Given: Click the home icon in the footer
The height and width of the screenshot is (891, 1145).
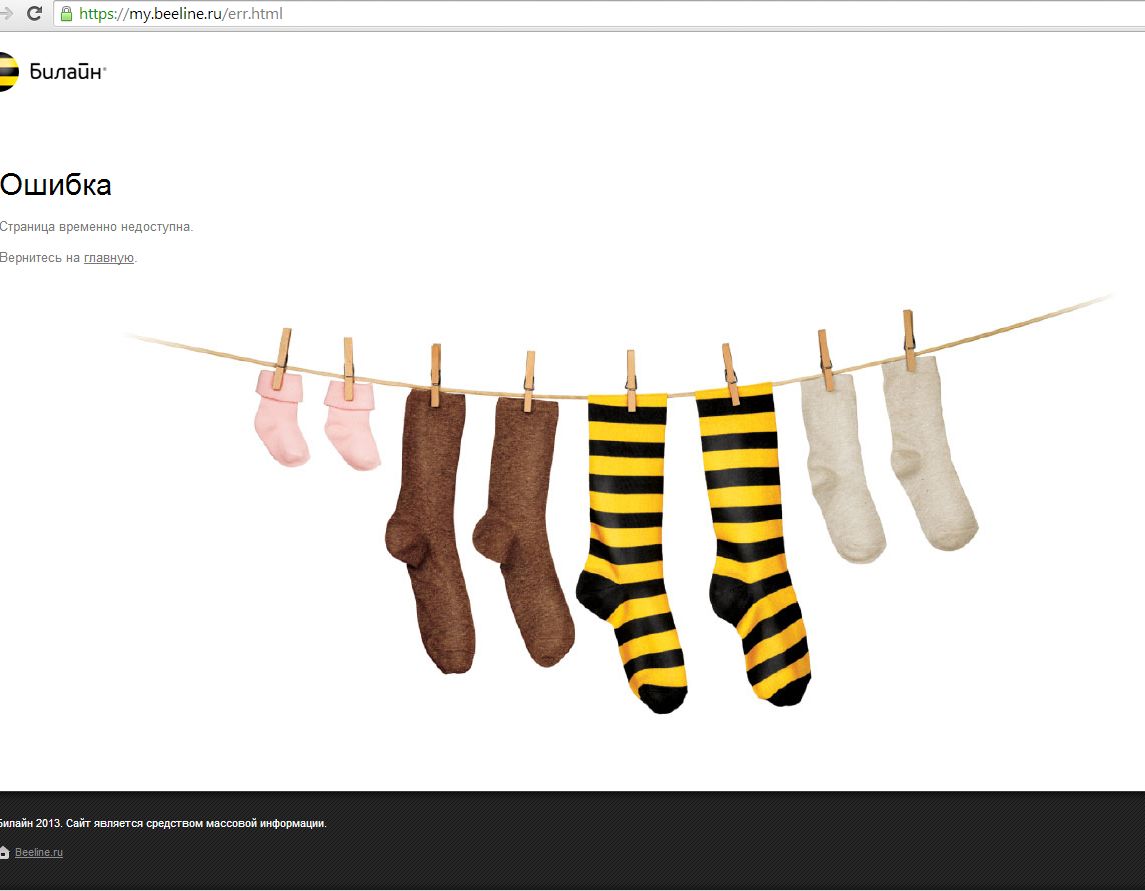Looking at the screenshot, I should click(x=4, y=853).
